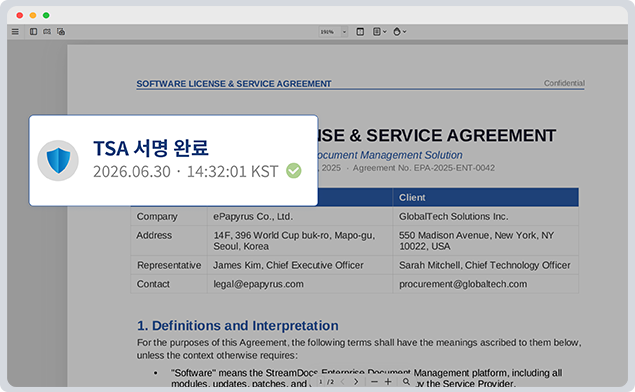Go to previous page with left chevron
This screenshot has height=392, width=635.
[343, 381]
